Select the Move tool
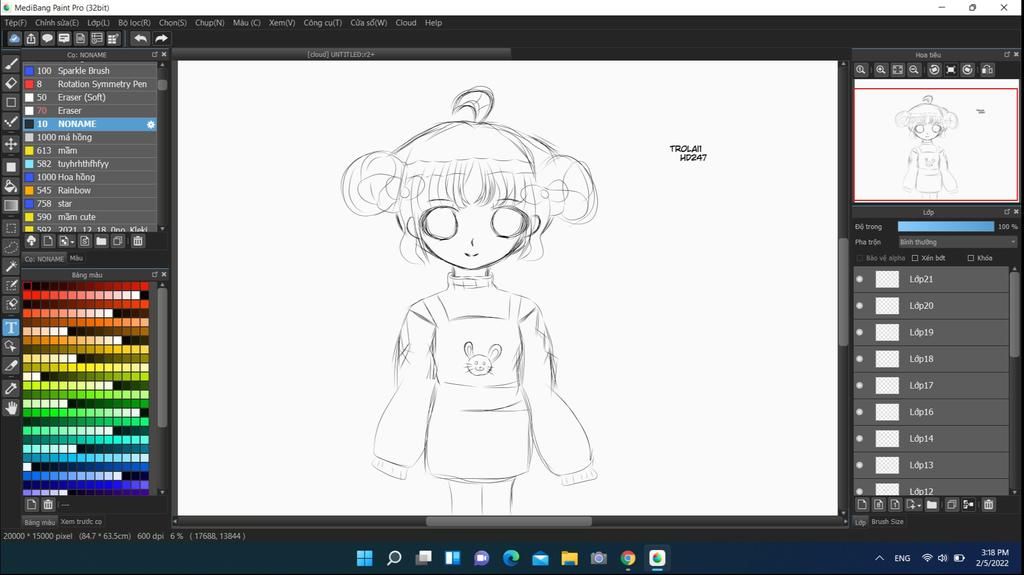Image resolution: width=1024 pixels, height=575 pixels. coord(11,144)
